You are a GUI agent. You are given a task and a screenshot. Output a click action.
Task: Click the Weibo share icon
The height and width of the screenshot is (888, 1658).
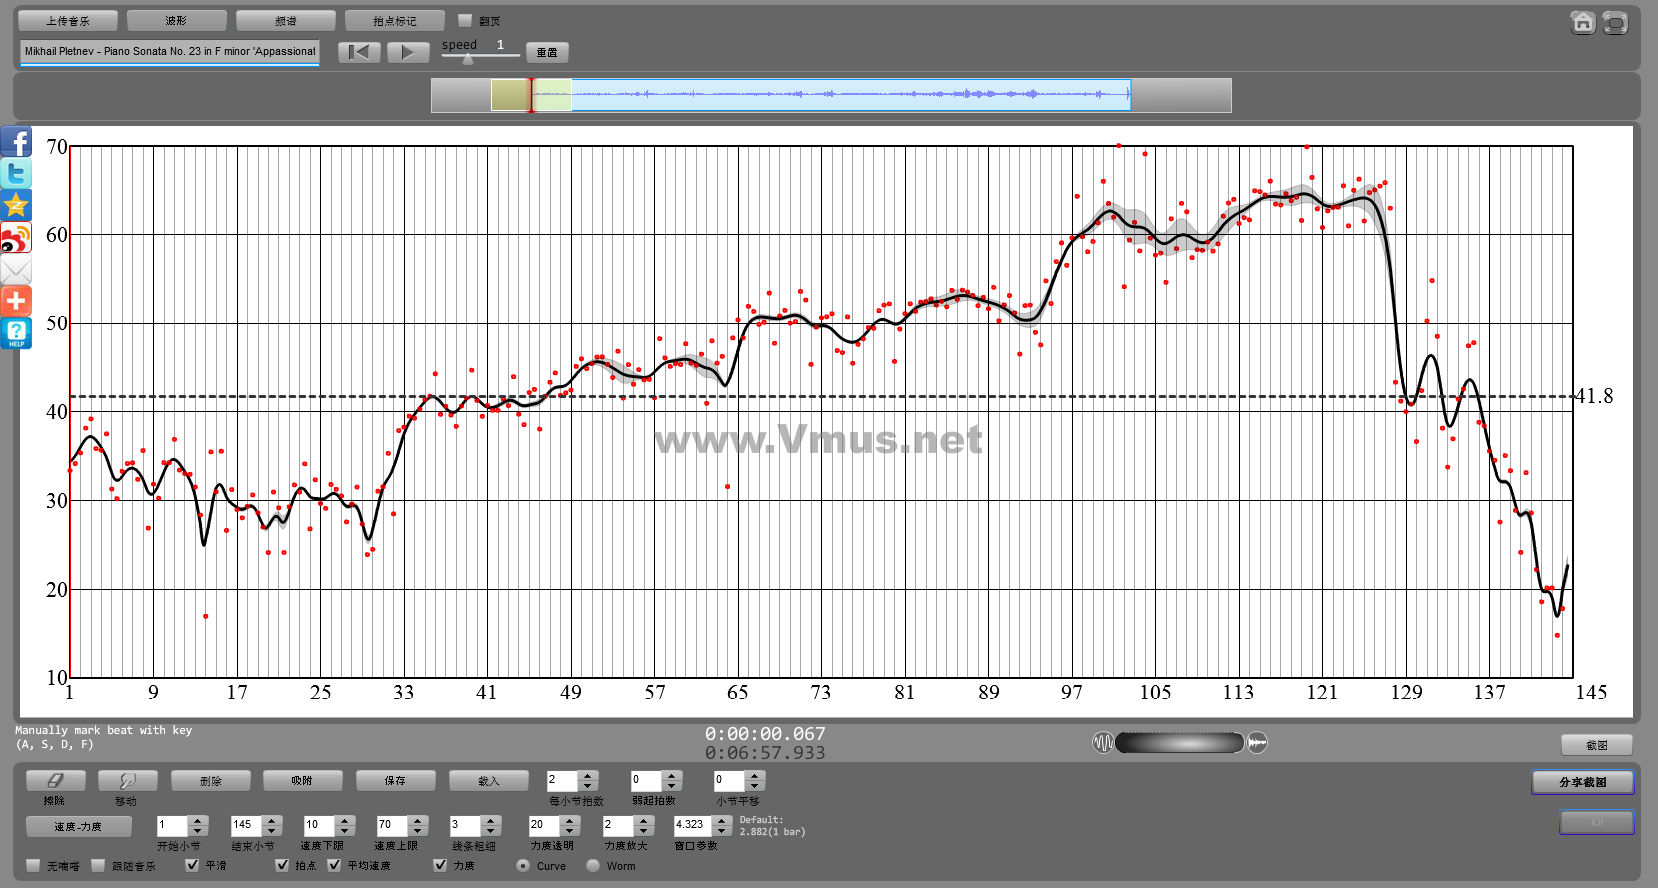click(16, 238)
